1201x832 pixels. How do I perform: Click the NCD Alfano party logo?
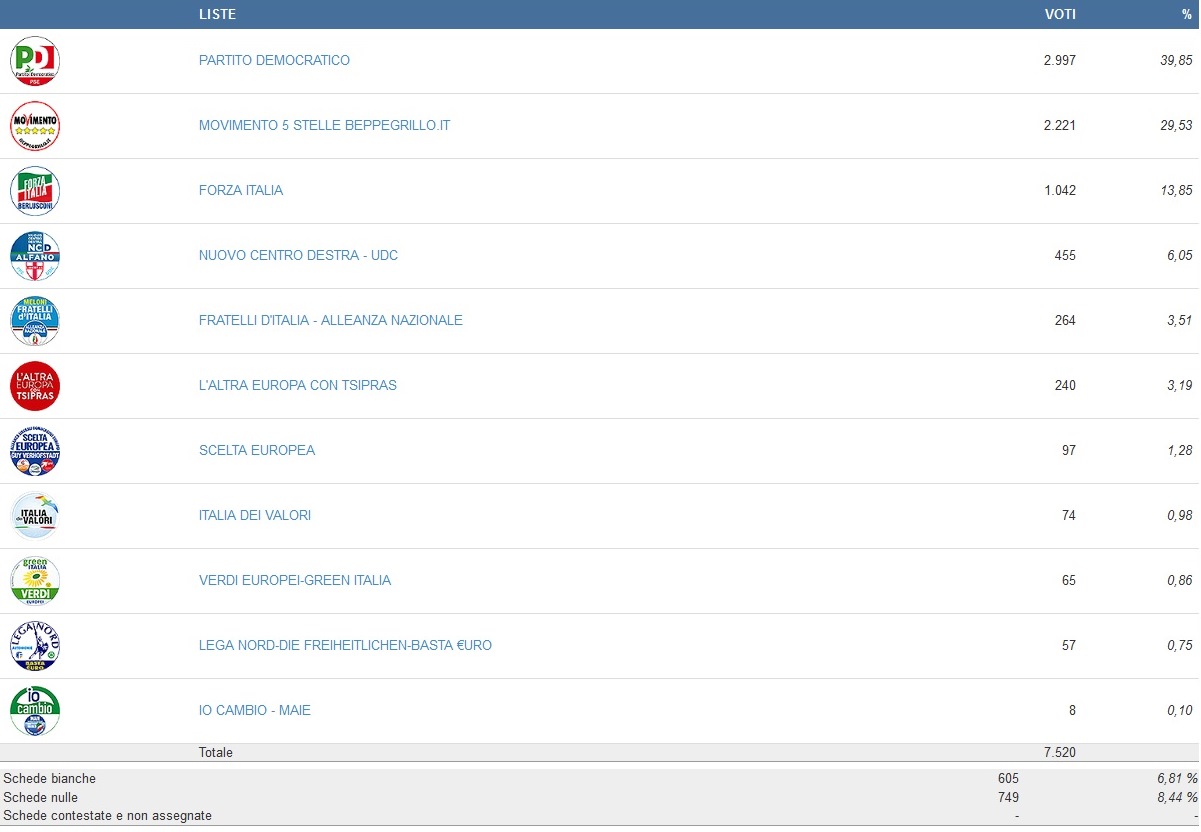coord(35,256)
